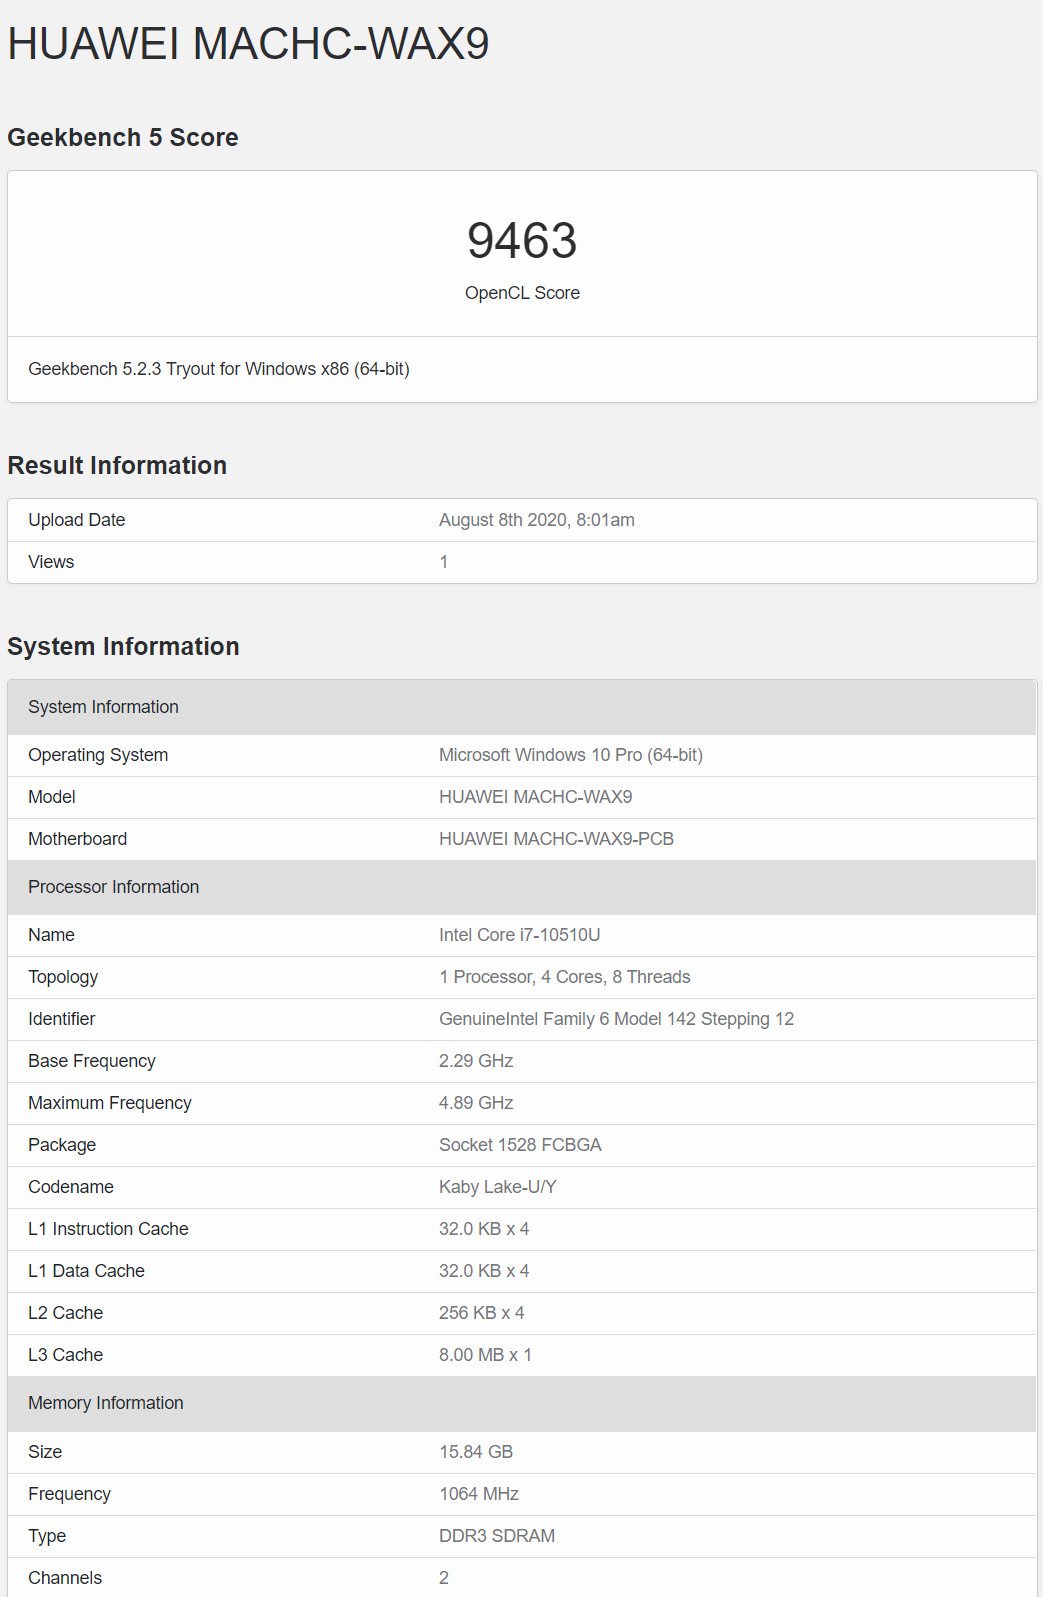Click the Topology label
This screenshot has width=1043, height=1597.
(x=63, y=977)
